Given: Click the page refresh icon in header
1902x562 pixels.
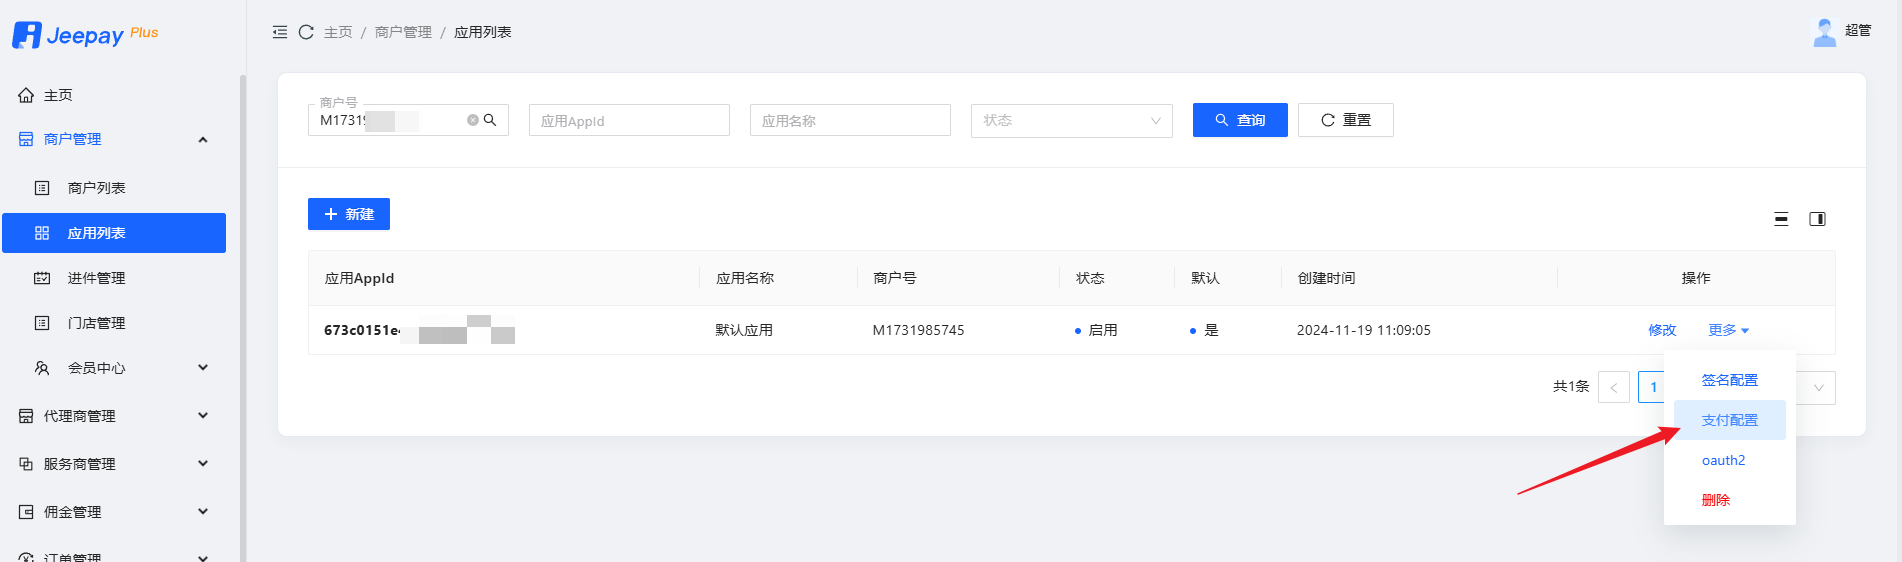Looking at the screenshot, I should click(306, 32).
